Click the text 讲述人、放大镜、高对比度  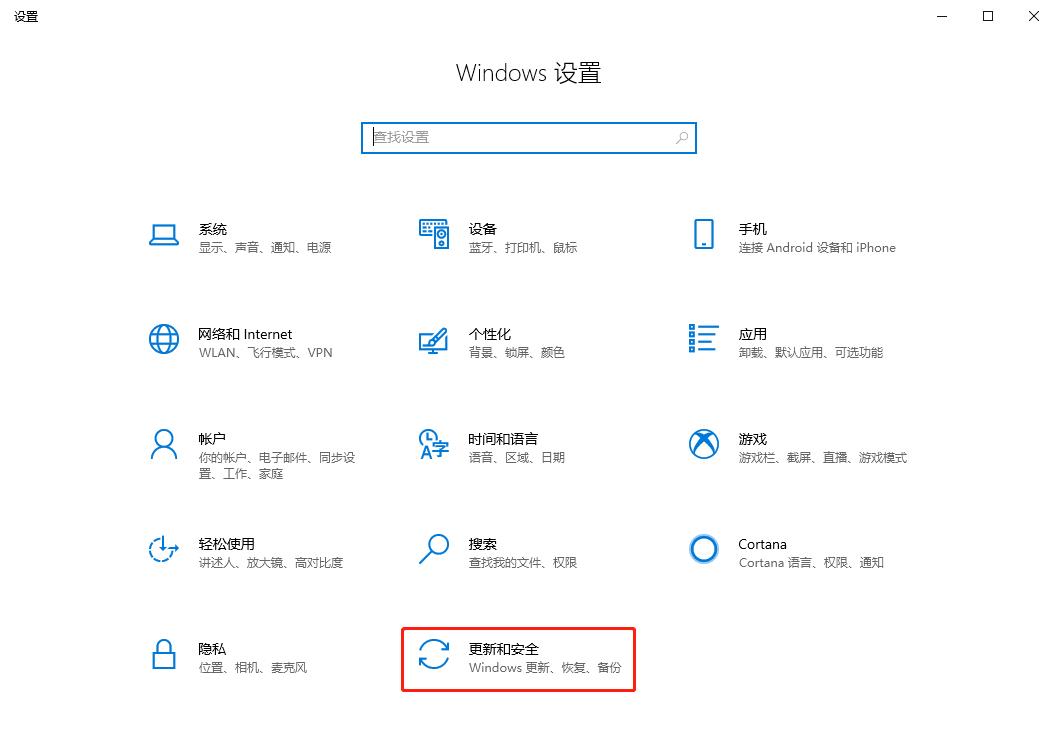coord(271,562)
